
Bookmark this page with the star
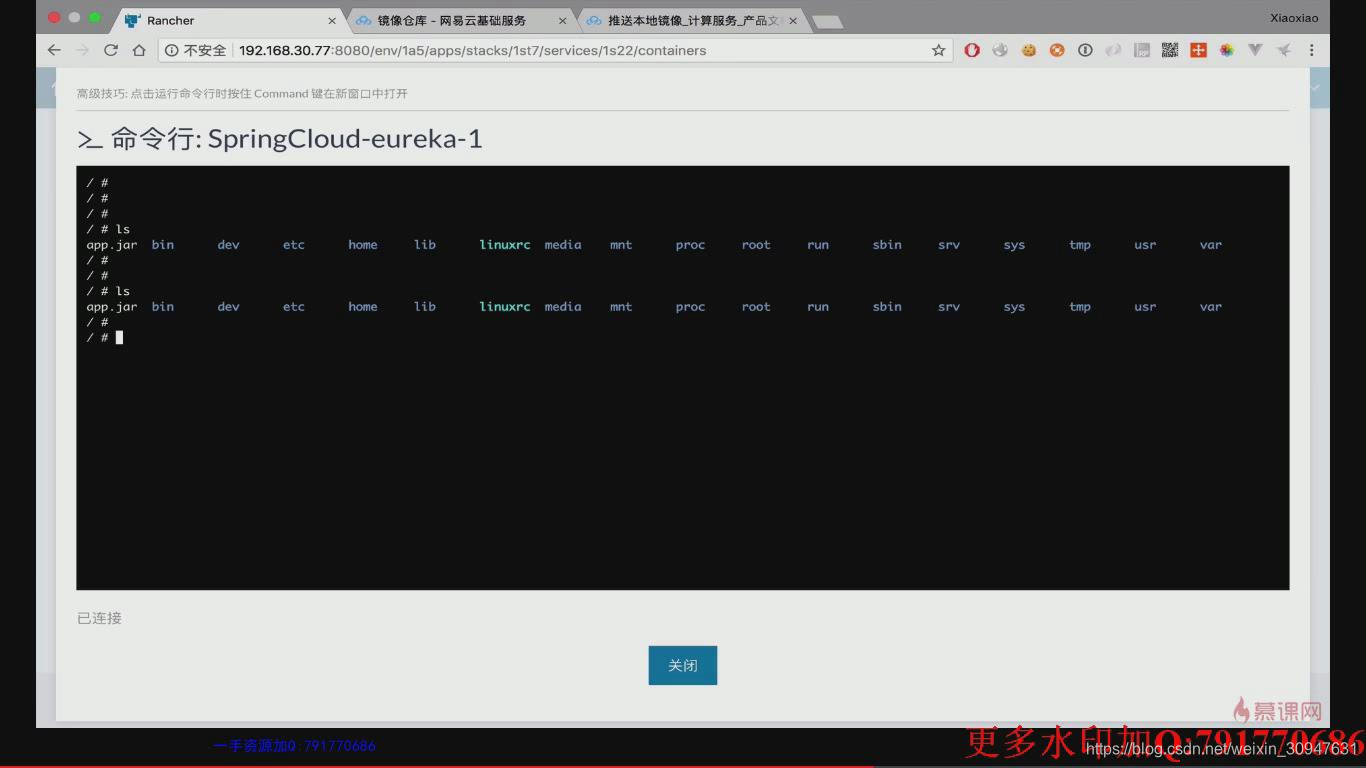[938, 50]
